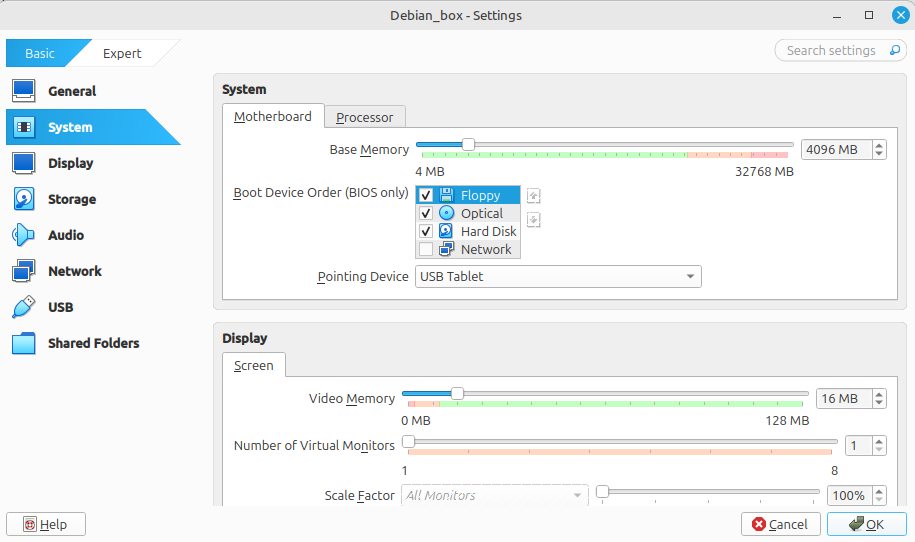915x542 pixels.
Task: Select the Network category label in sidebar
Action: click(75, 271)
